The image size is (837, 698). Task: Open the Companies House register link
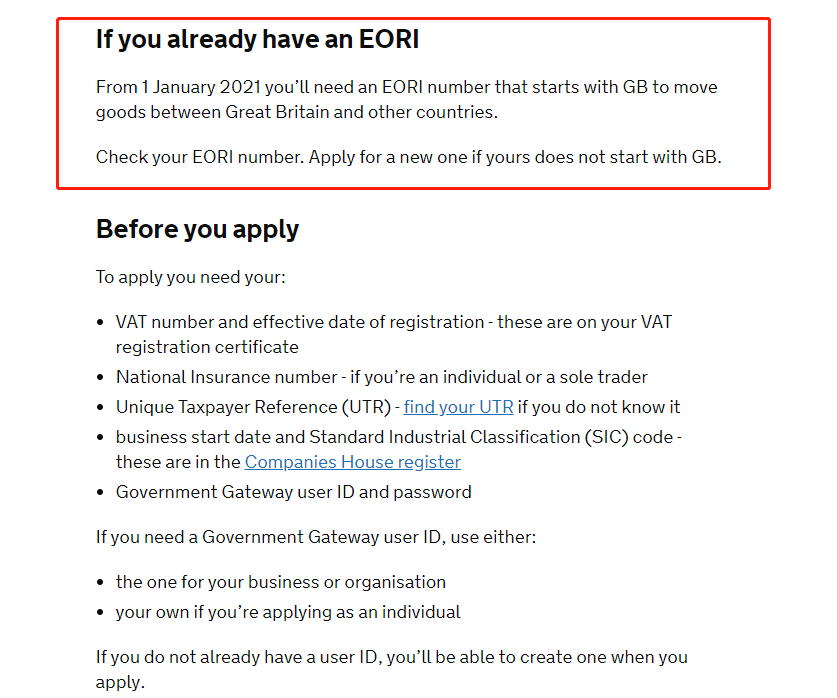tap(352, 462)
